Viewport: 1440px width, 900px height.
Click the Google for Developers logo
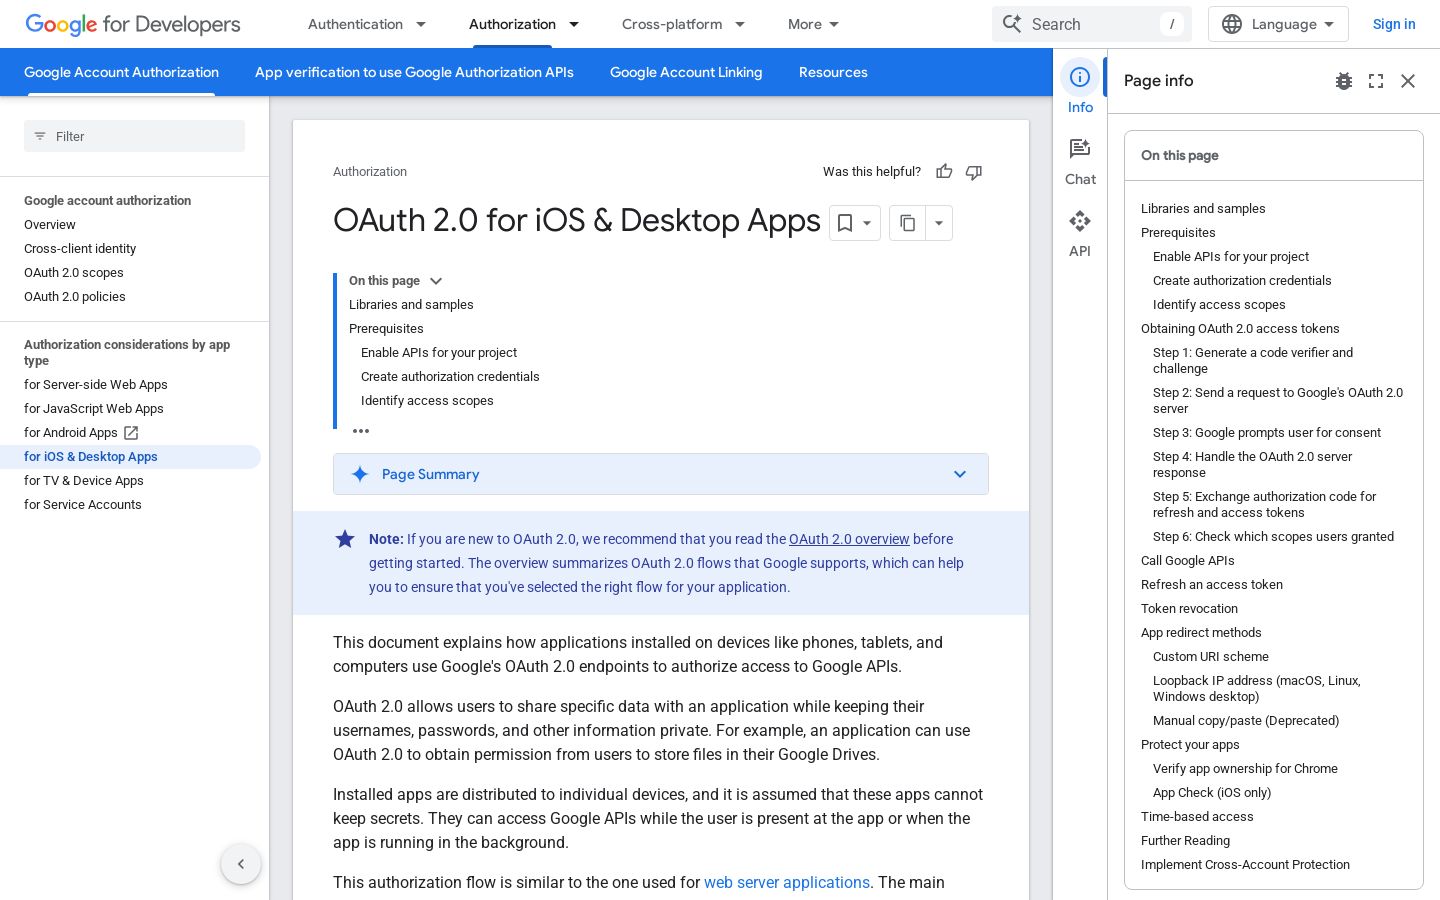(x=133, y=24)
